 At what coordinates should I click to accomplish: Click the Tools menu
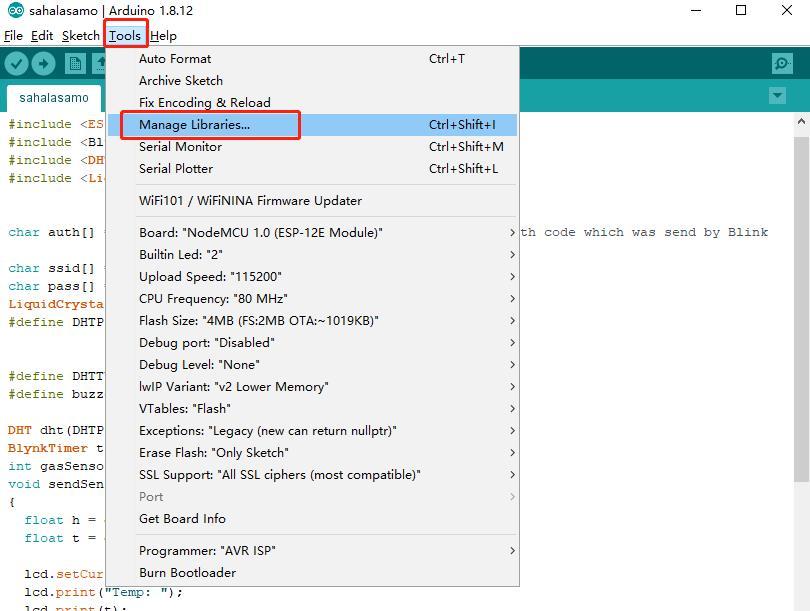click(x=125, y=36)
